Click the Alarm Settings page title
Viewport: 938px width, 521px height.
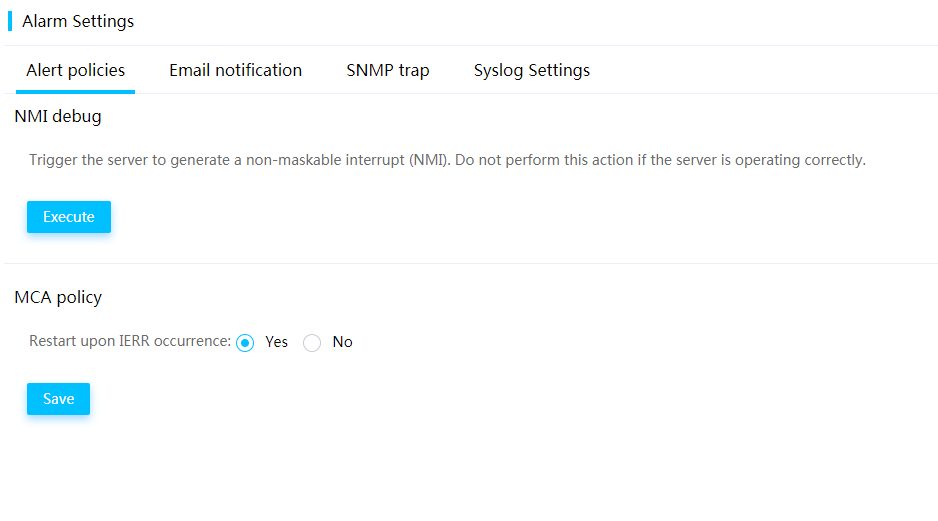pos(78,21)
